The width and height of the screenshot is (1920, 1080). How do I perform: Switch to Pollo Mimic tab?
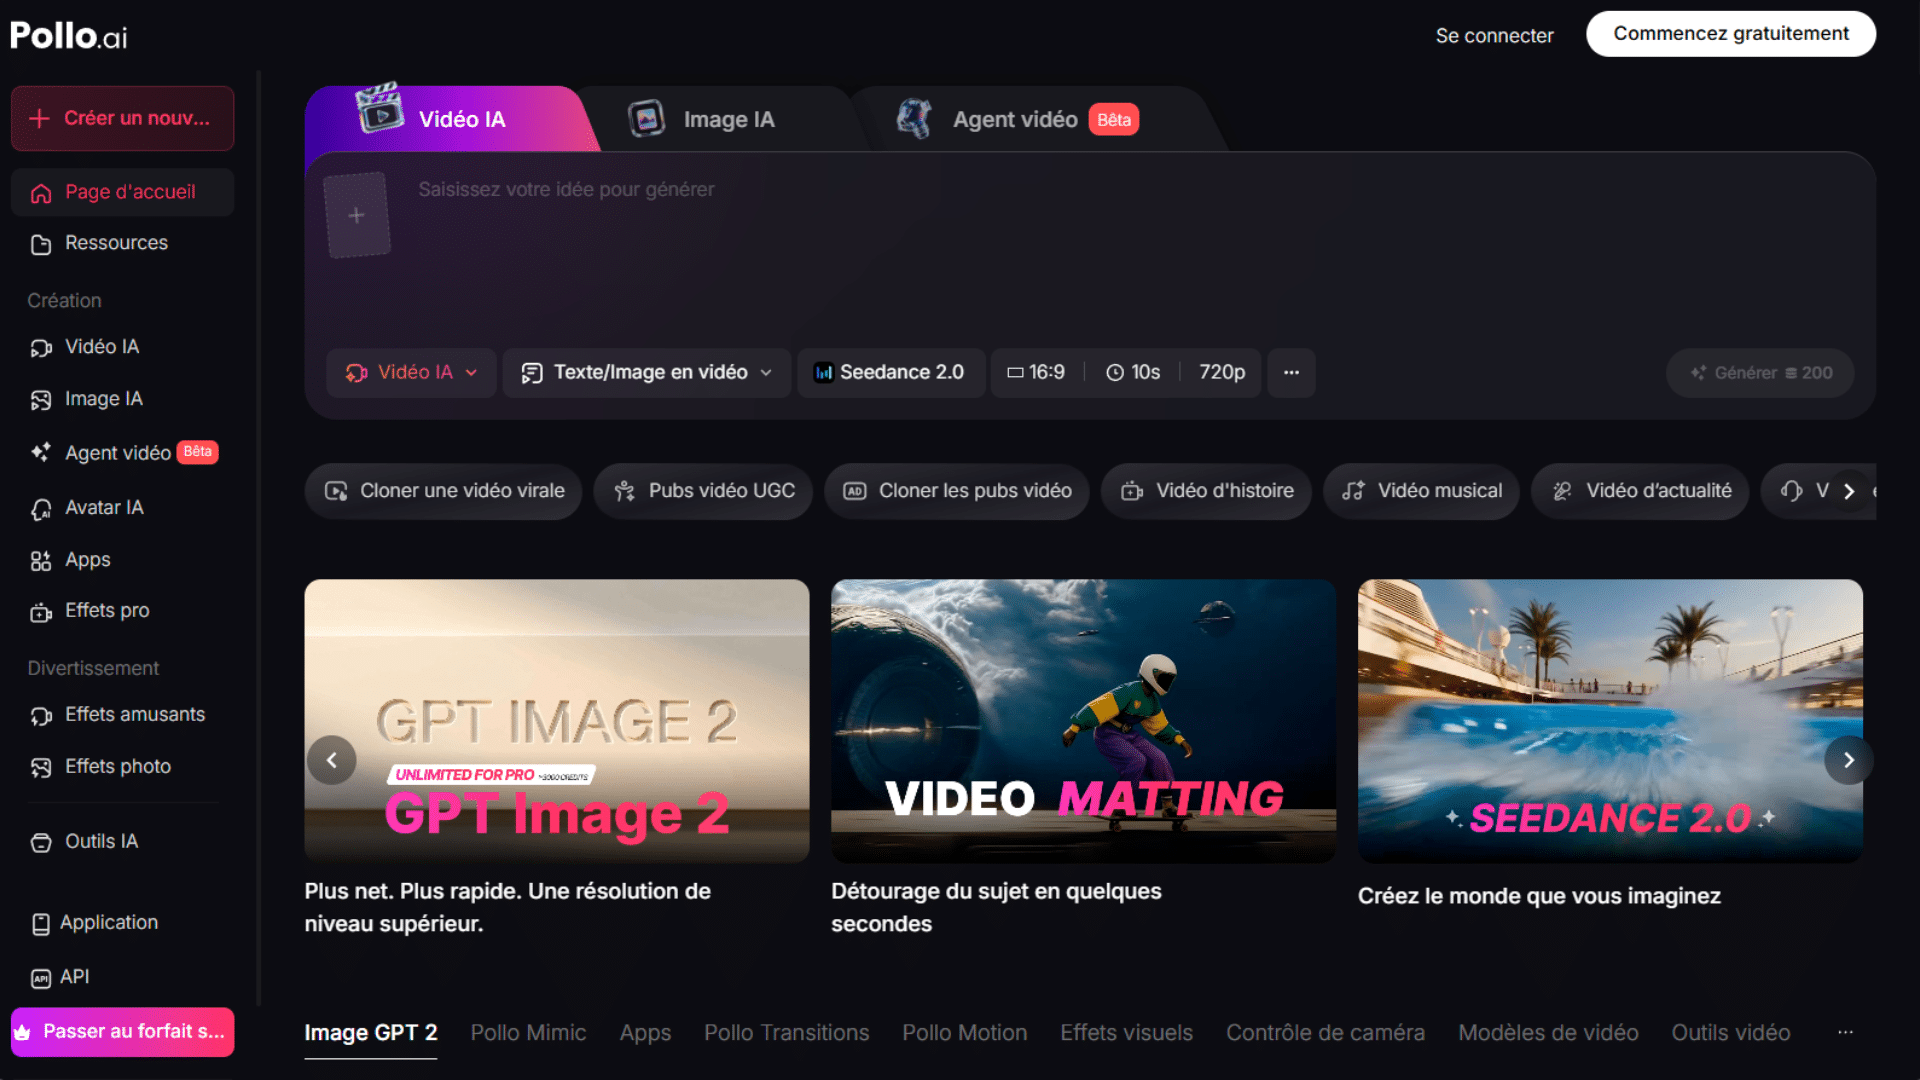tap(528, 1033)
